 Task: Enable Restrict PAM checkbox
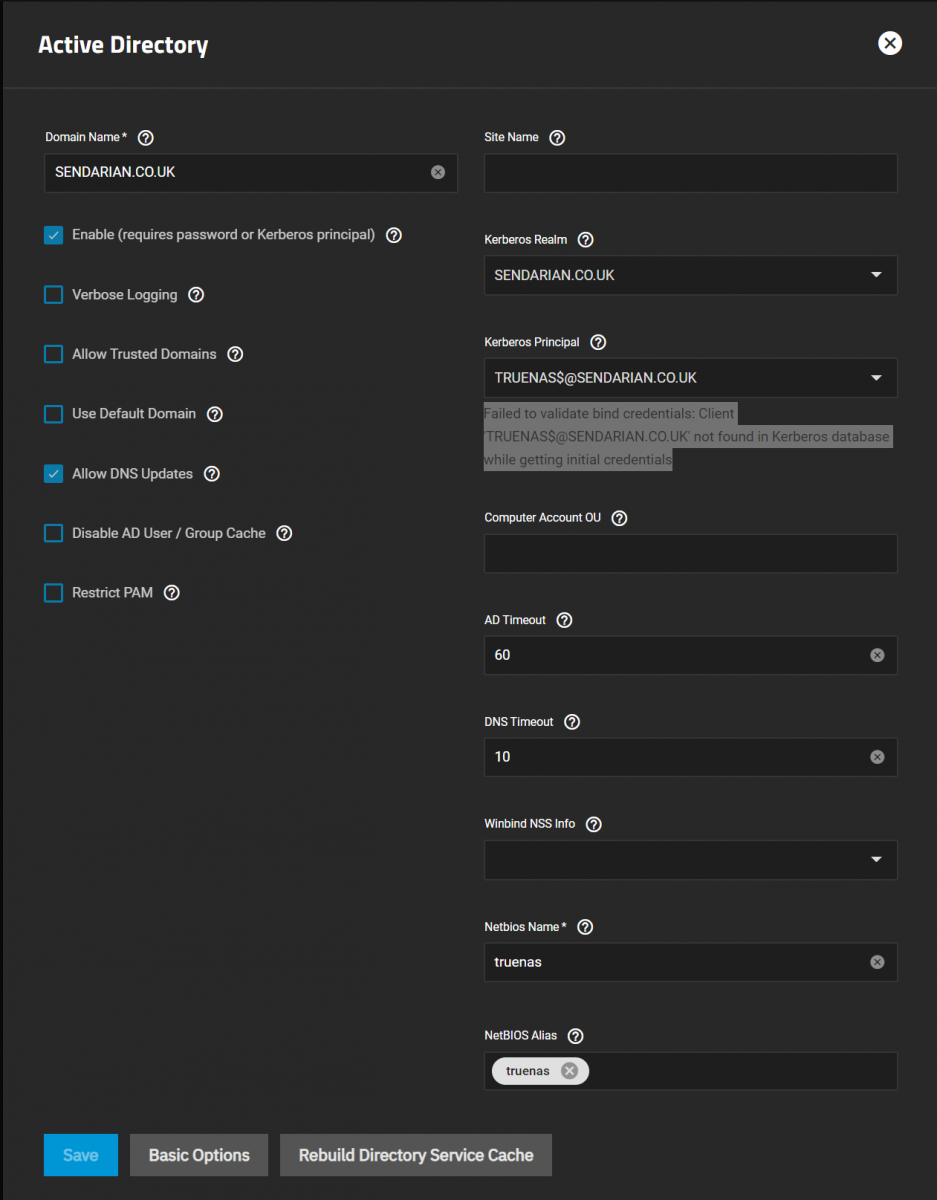54,593
